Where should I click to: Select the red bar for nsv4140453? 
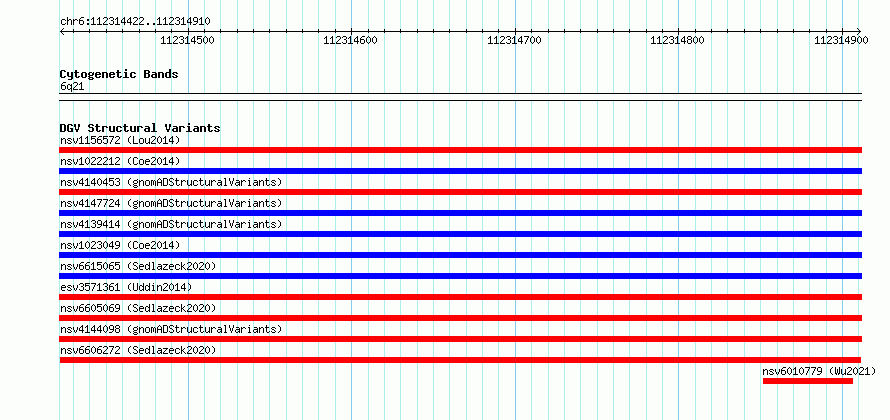(x=461, y=192)
